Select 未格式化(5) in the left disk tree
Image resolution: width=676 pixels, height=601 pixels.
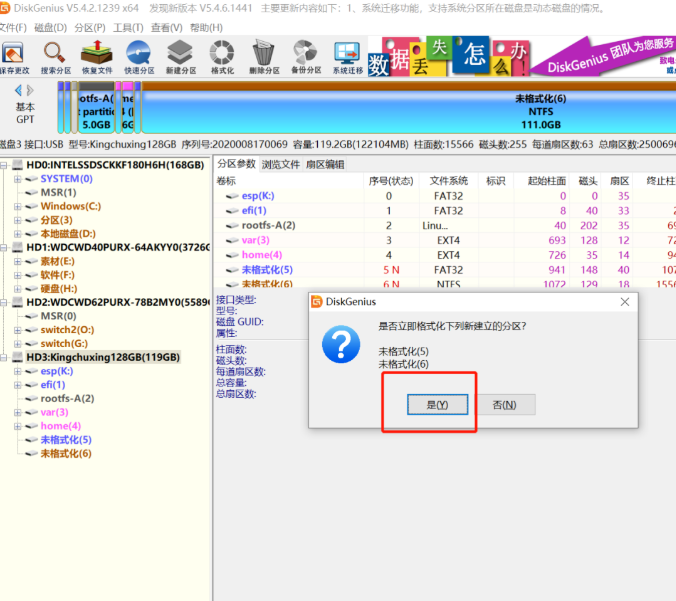coord(66,440)
